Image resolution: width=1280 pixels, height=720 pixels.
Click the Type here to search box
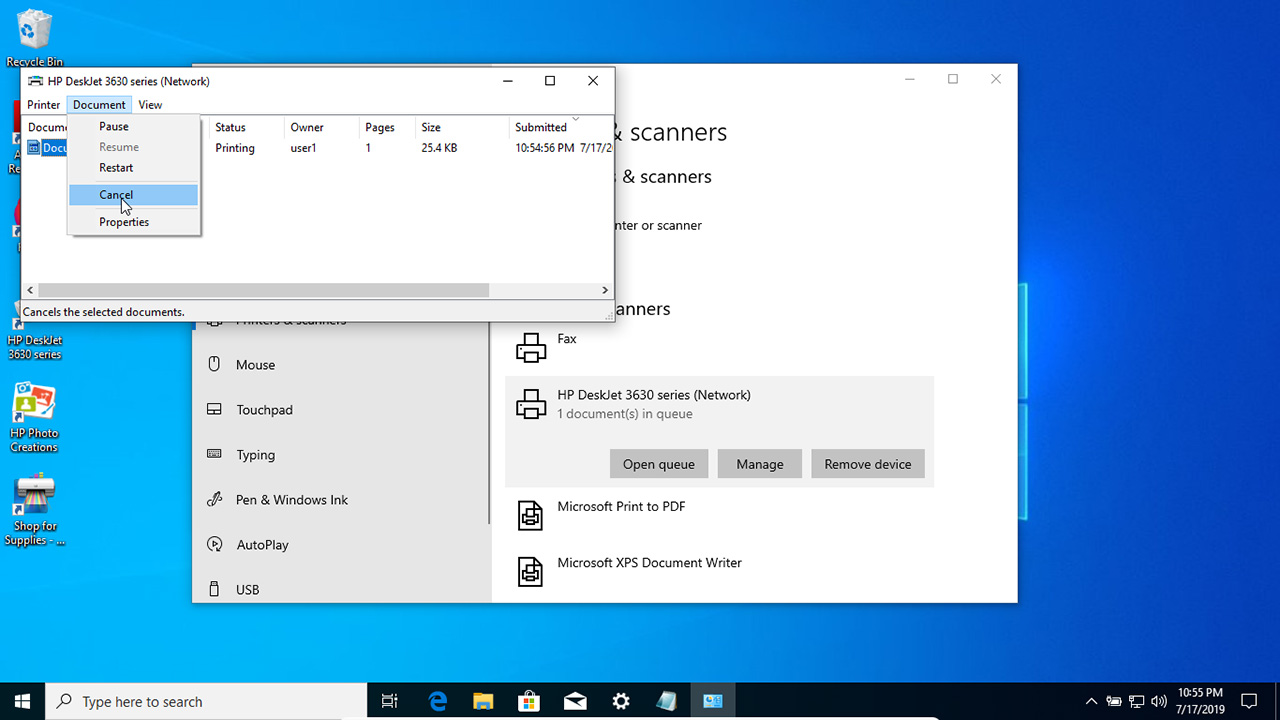(207, 702)
